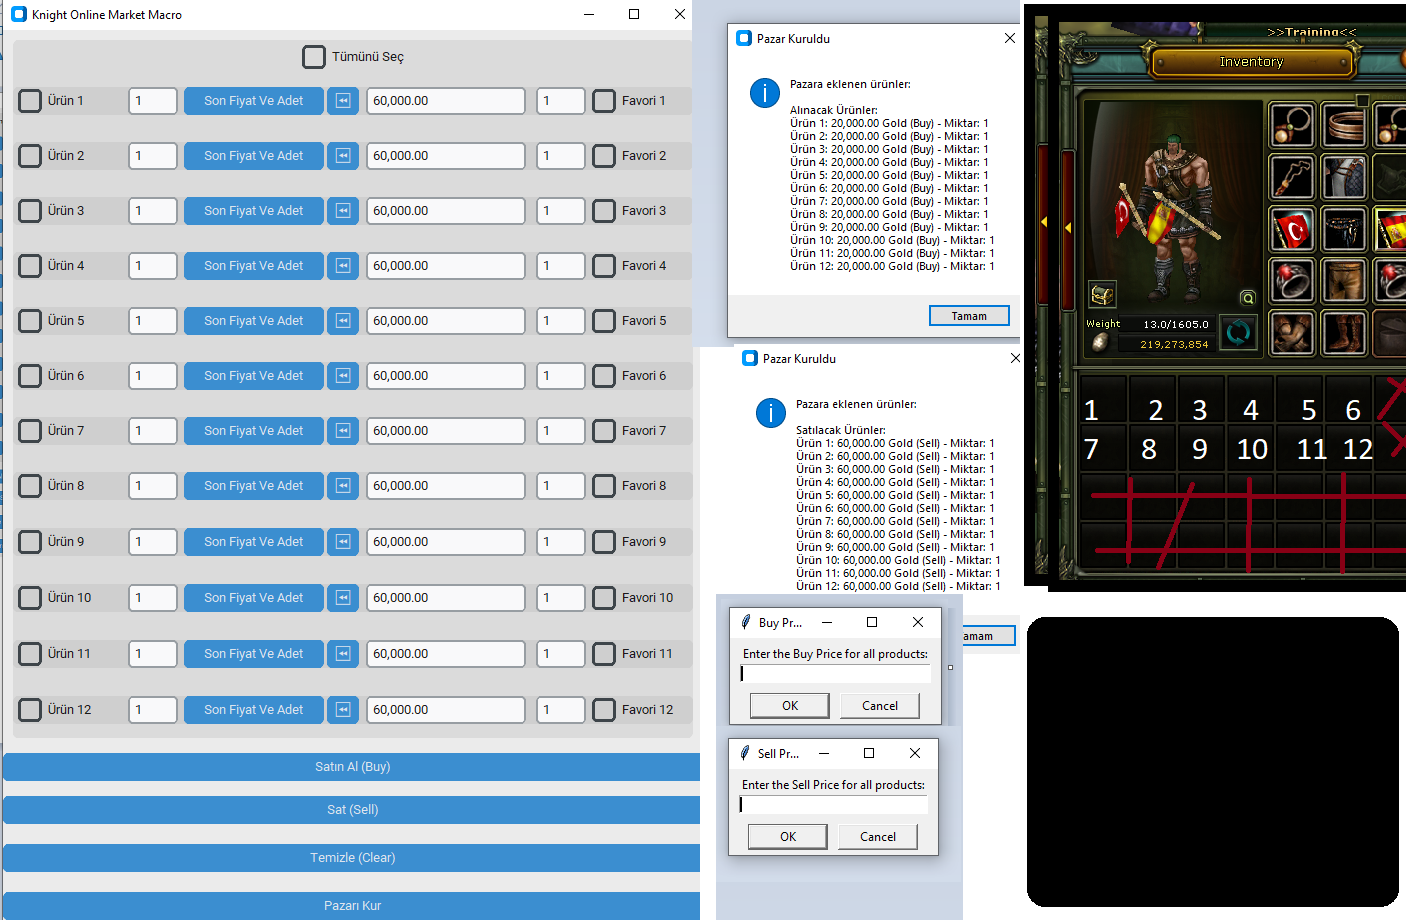The image size is (1406, 920).
Task: Click Cancel in the Buy Price dialog
Action: click(x=880, y=706)
